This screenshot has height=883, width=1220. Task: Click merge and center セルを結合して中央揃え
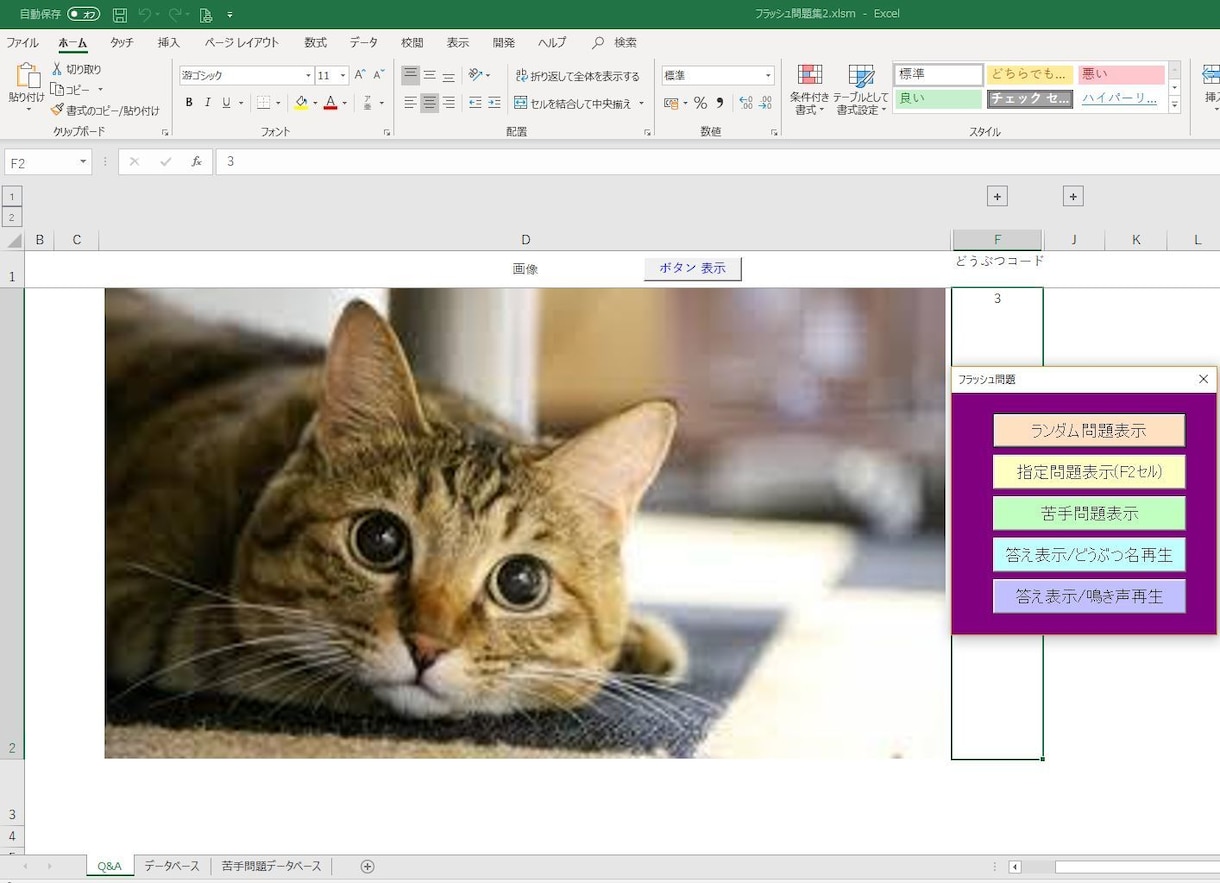tap(572, 103)
